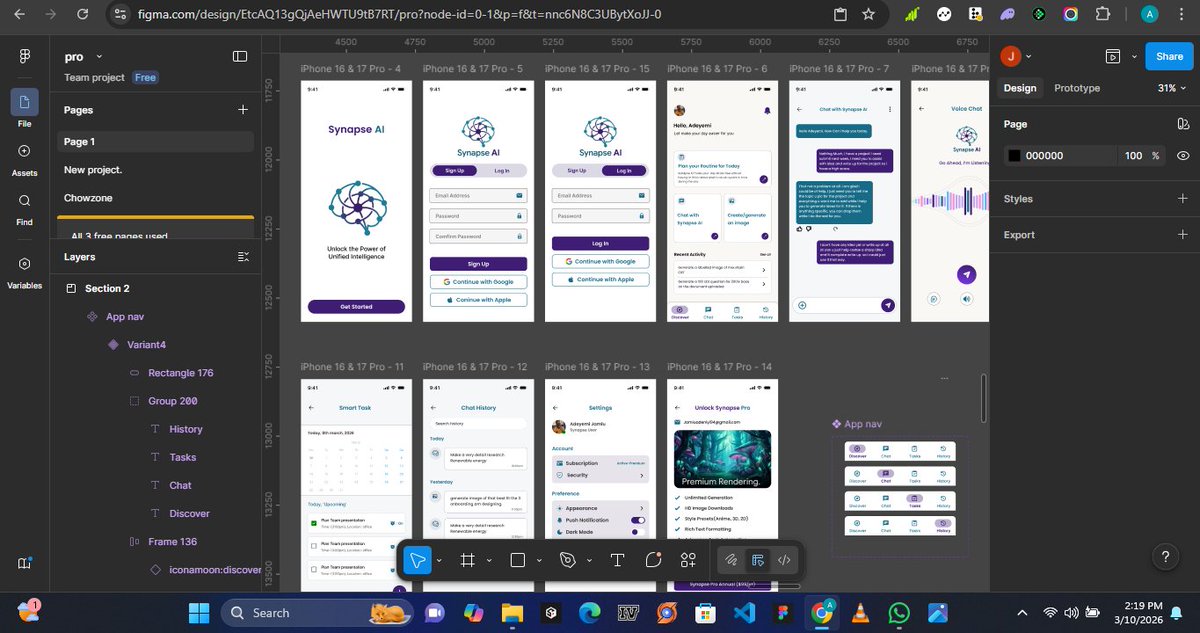This screenshot has height=633, width=1200.
Task: Open Move tool options dropdown arrow
Action: click(x=439, y=560)
